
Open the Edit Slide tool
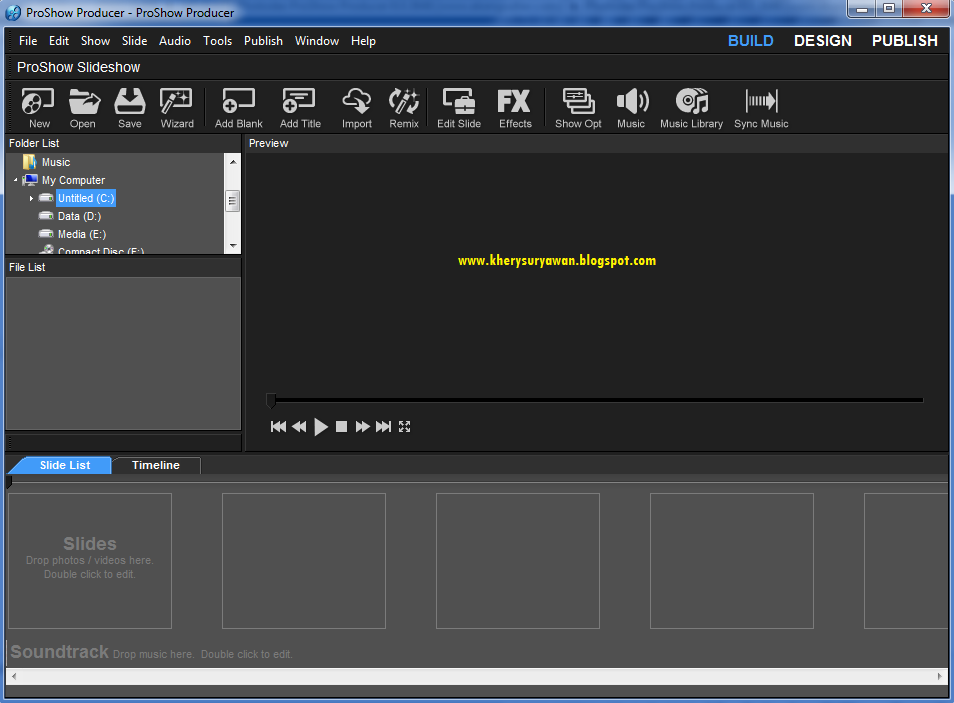coord(459,108)
